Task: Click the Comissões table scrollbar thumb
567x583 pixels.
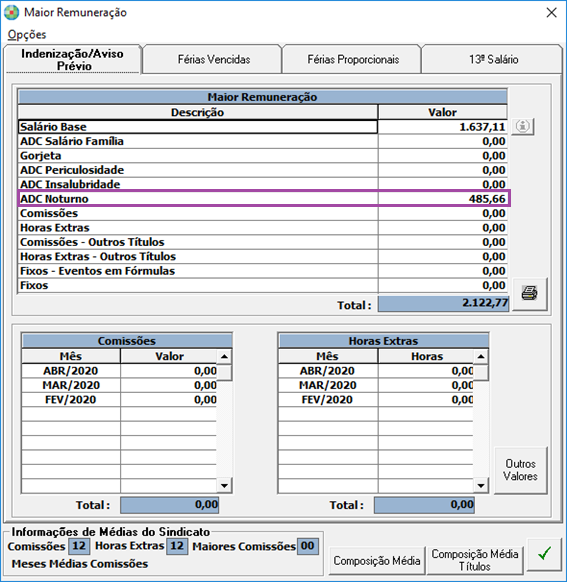Action: click(x=224, y=372)
